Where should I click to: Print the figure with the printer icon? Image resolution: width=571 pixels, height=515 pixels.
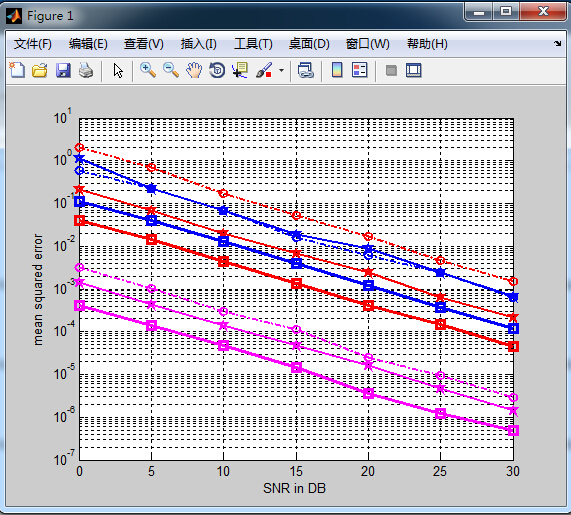[86, 70]
